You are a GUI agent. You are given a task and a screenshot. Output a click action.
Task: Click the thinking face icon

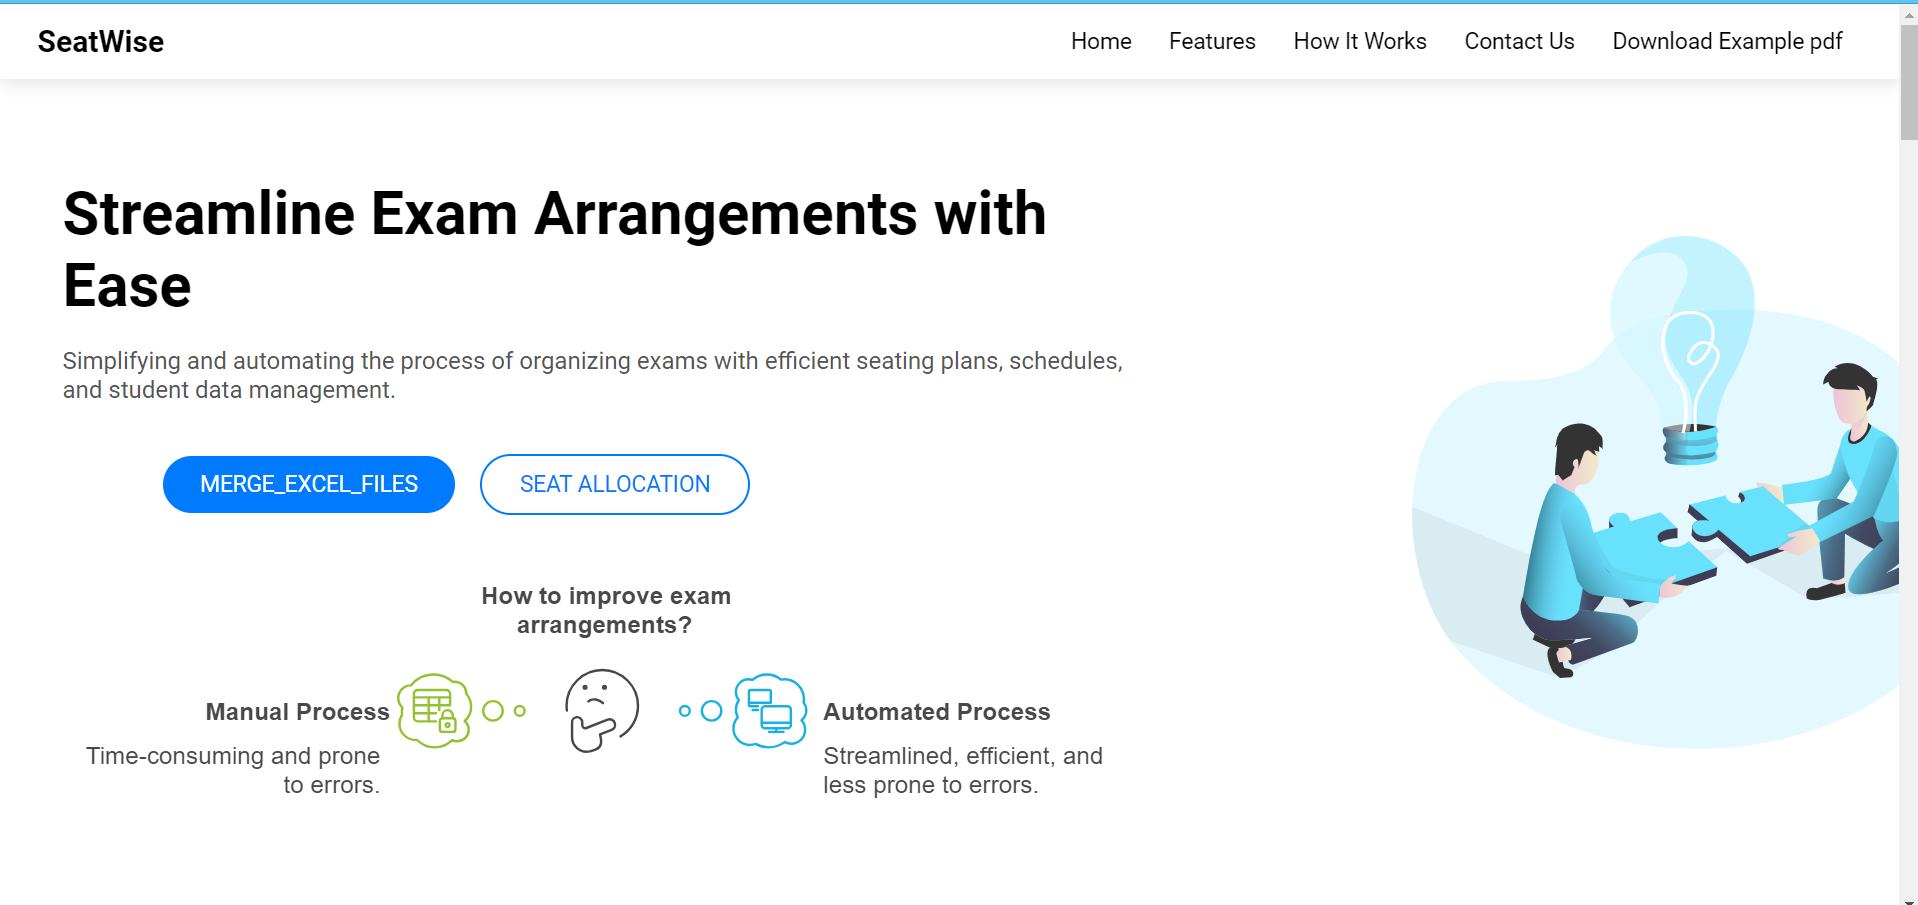(602, 711)
